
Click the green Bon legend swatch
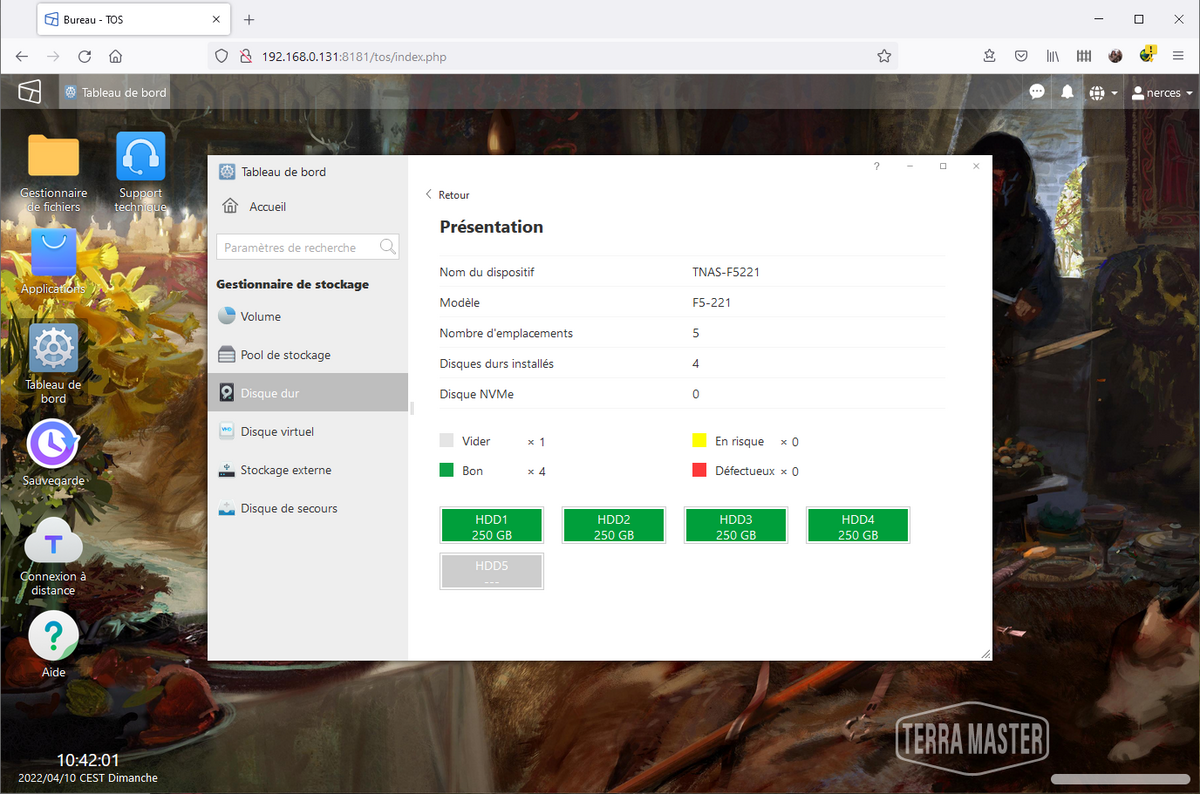point(447,470)
